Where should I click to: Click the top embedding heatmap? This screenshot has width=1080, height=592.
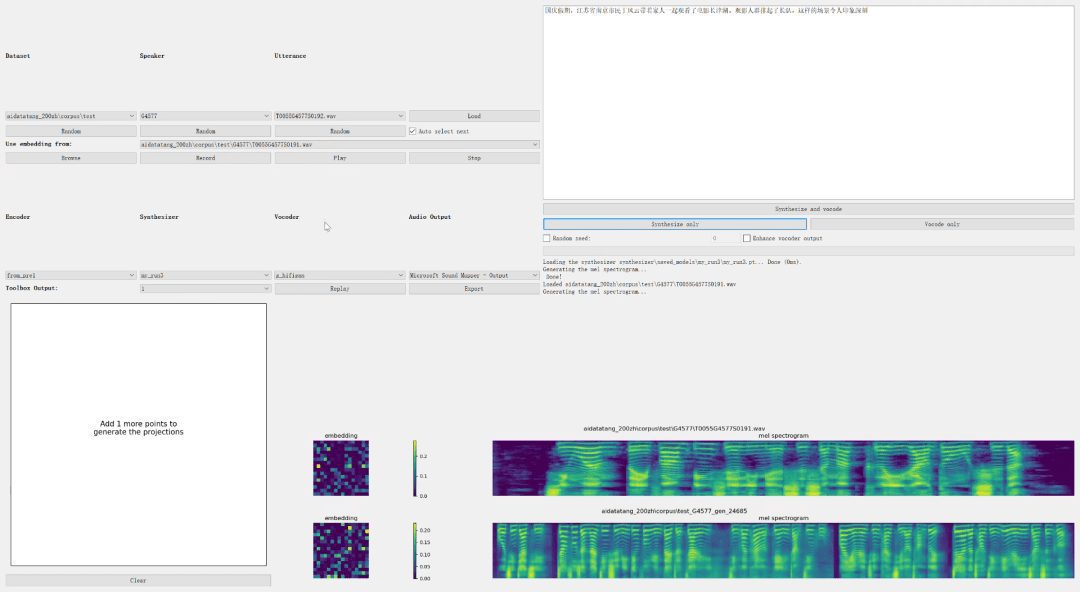tap(341, 468)
